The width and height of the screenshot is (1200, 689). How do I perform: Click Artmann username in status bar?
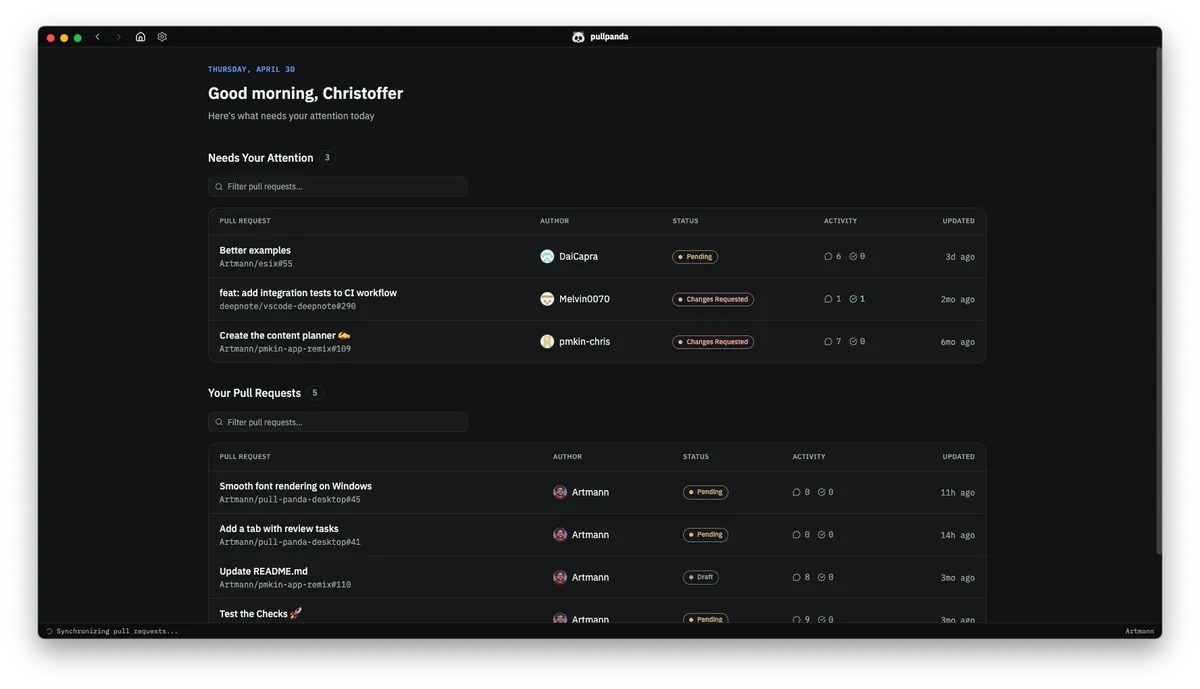pyautogui.click(x=1139, y=631)
